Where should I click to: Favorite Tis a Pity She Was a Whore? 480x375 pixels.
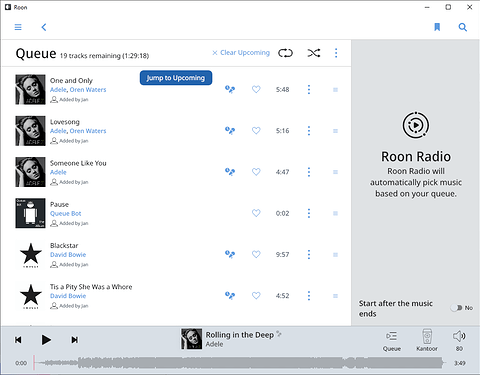tap(256, 296)
